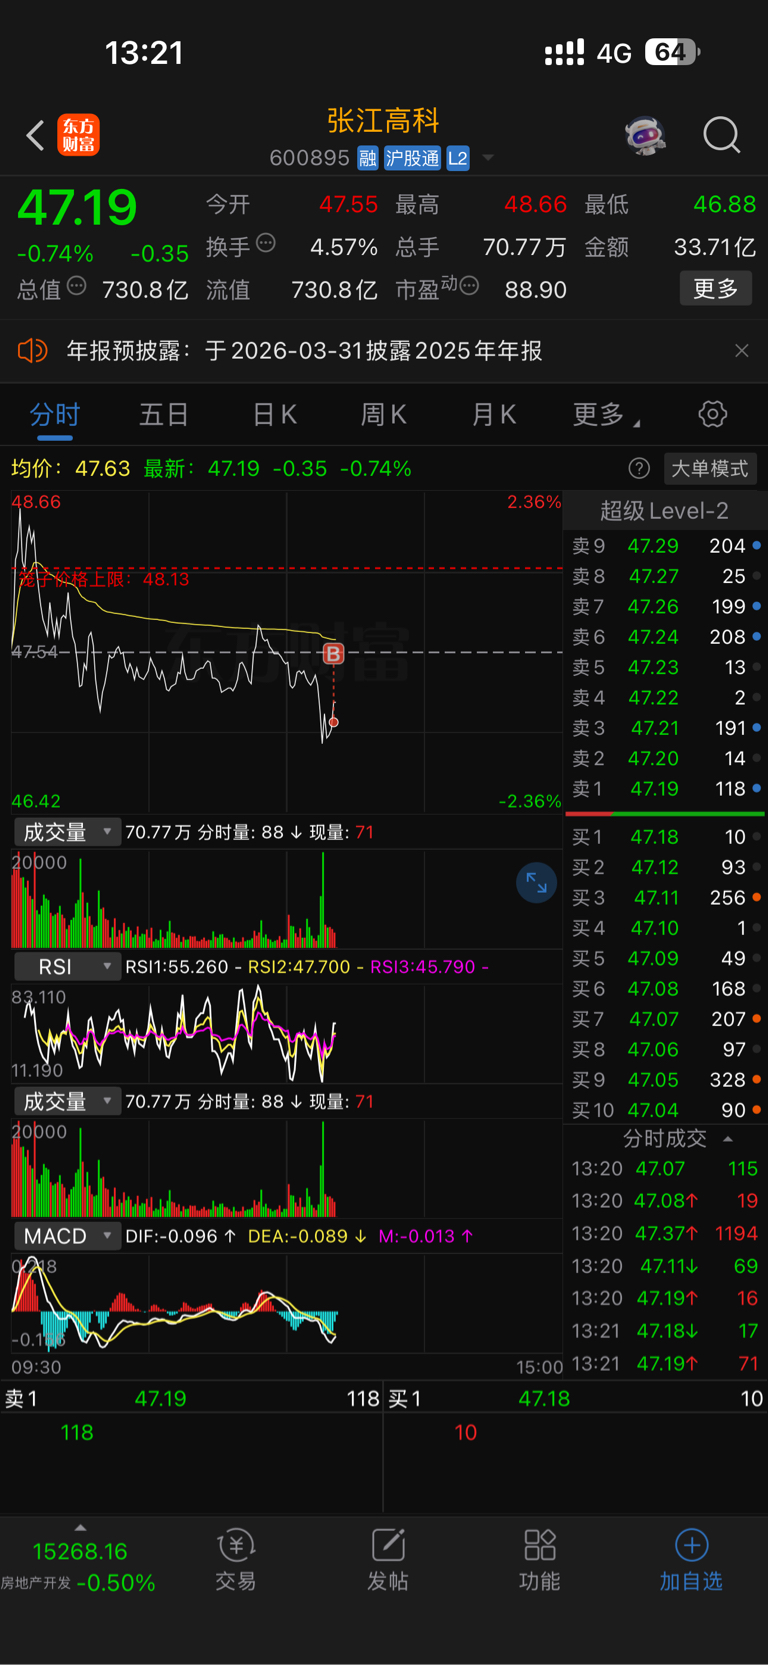Open the RSI indicator dropdown
The image size is (768, 1665).
[66, 966]
